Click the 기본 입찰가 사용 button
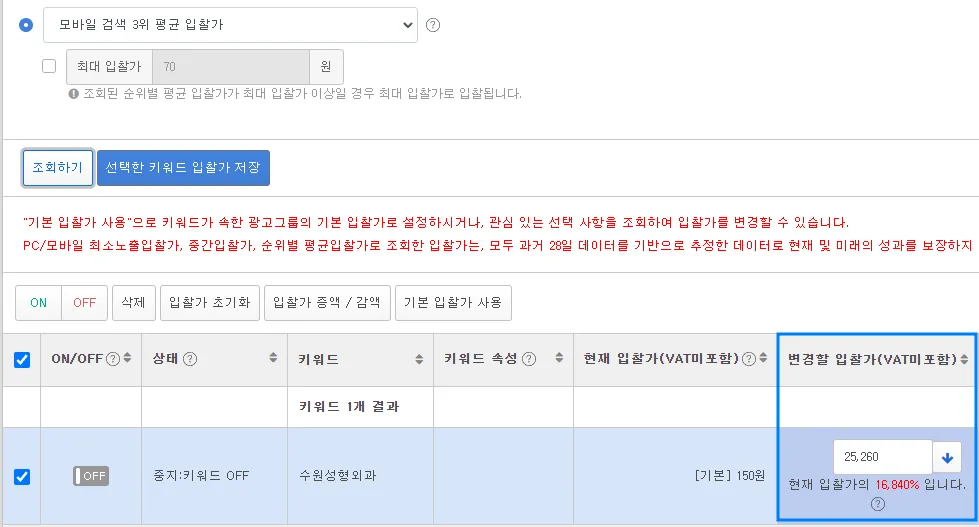 tap(453, 303)
